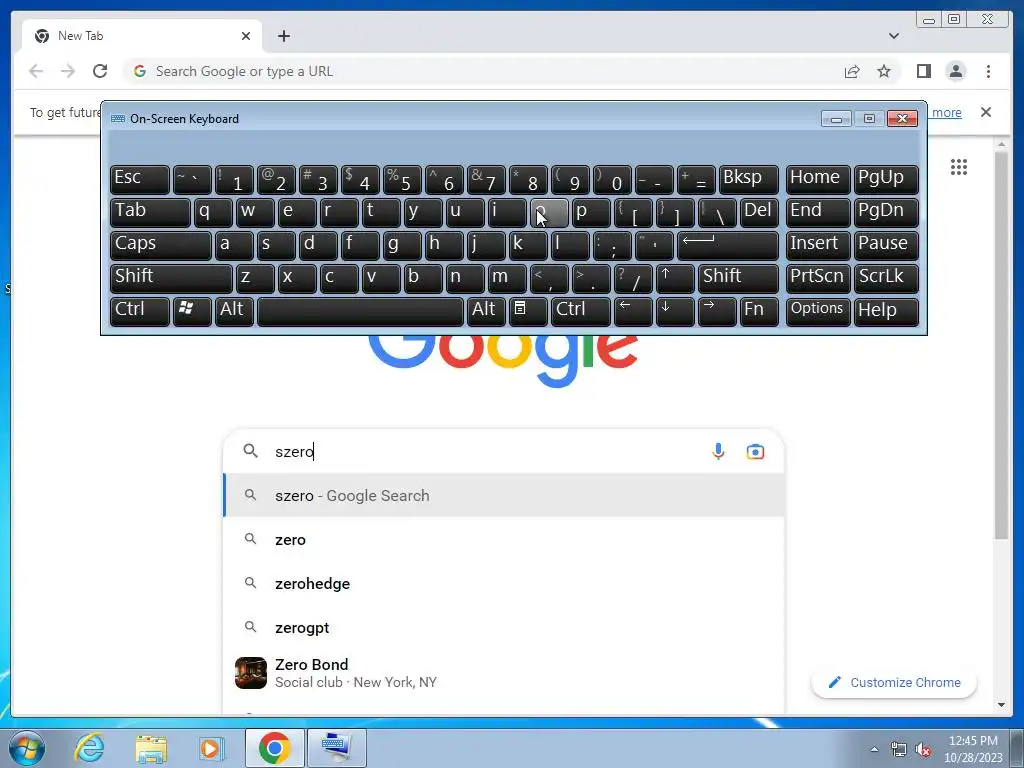
Task: Click the context menu key on keyboard
Action: 528,310
